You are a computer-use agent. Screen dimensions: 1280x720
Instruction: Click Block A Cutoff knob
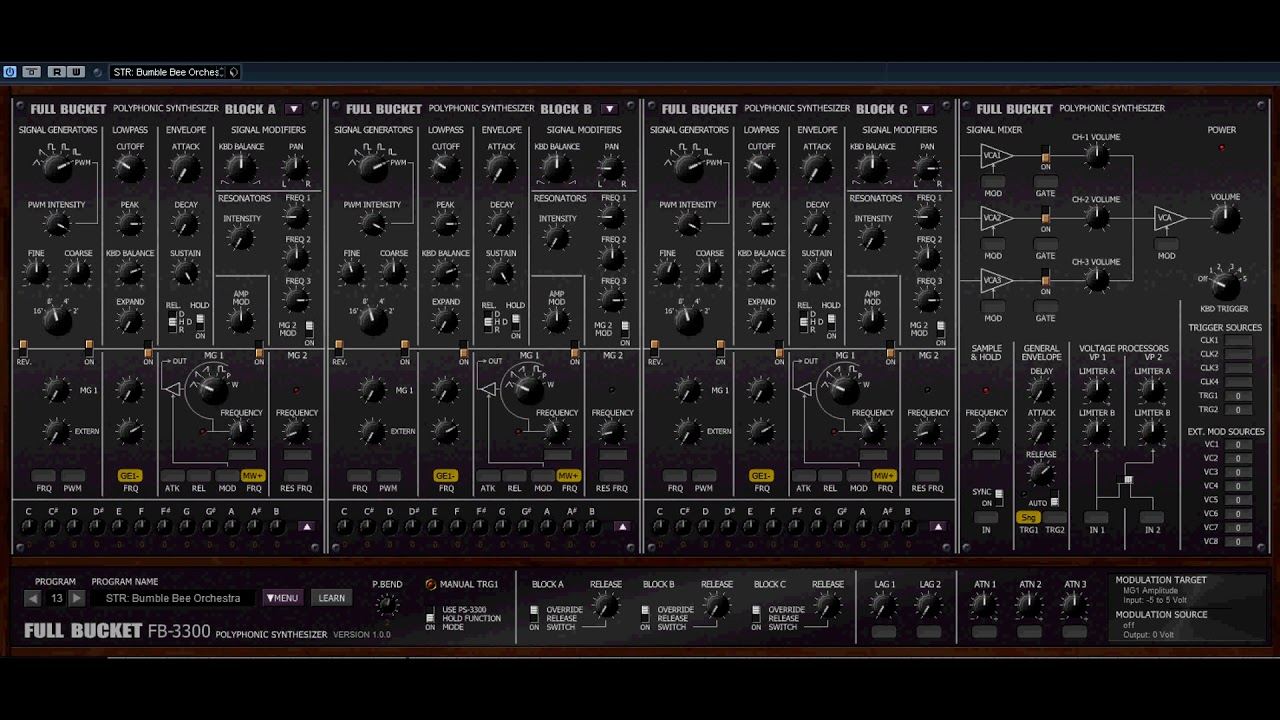[x=130, y=168]
